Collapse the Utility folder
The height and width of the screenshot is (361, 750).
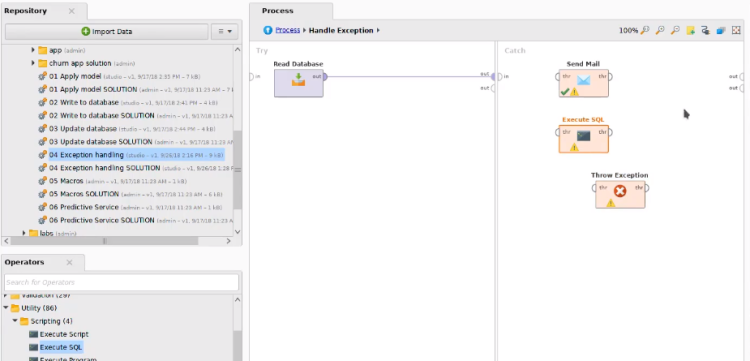pyautogui.click(x=6, y=308)
